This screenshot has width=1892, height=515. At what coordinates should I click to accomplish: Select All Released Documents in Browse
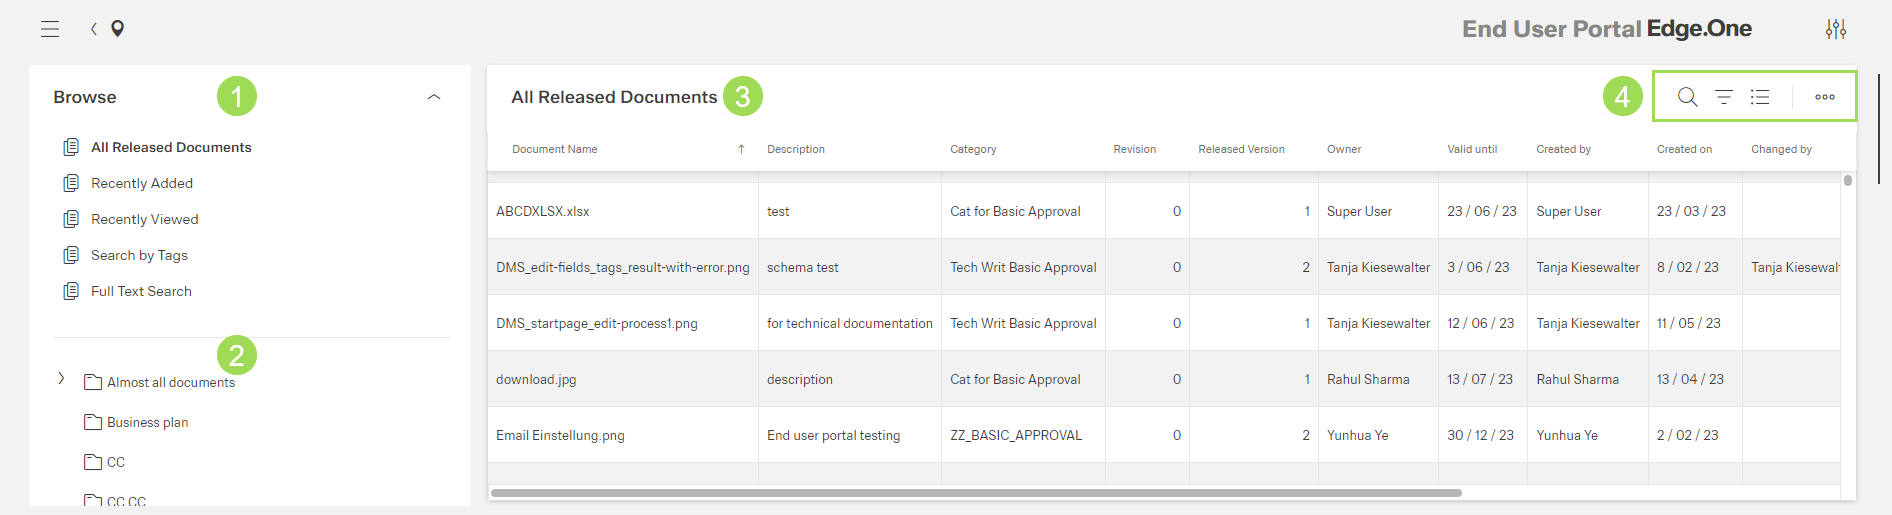pos(171,147)
